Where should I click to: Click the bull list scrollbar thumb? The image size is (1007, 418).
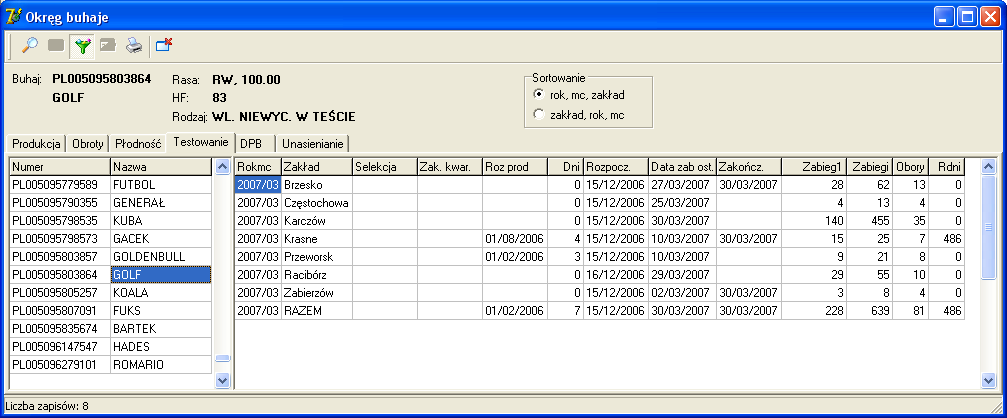[x=222, y=358]
